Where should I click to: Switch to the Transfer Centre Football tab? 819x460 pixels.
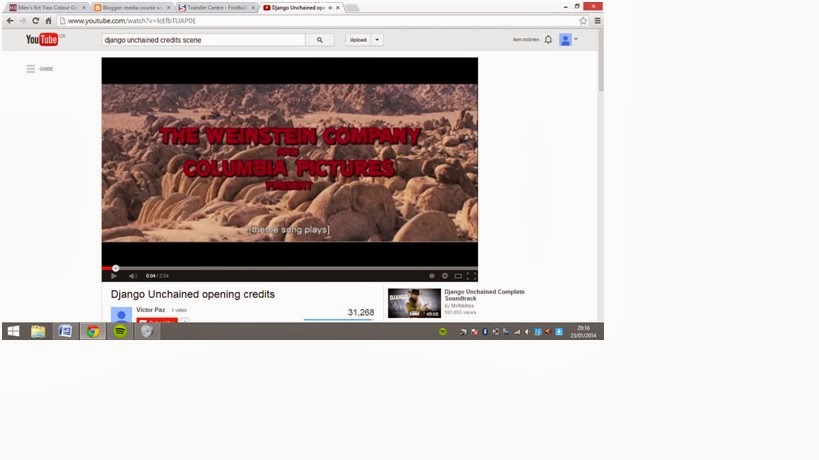click(216, 8)
